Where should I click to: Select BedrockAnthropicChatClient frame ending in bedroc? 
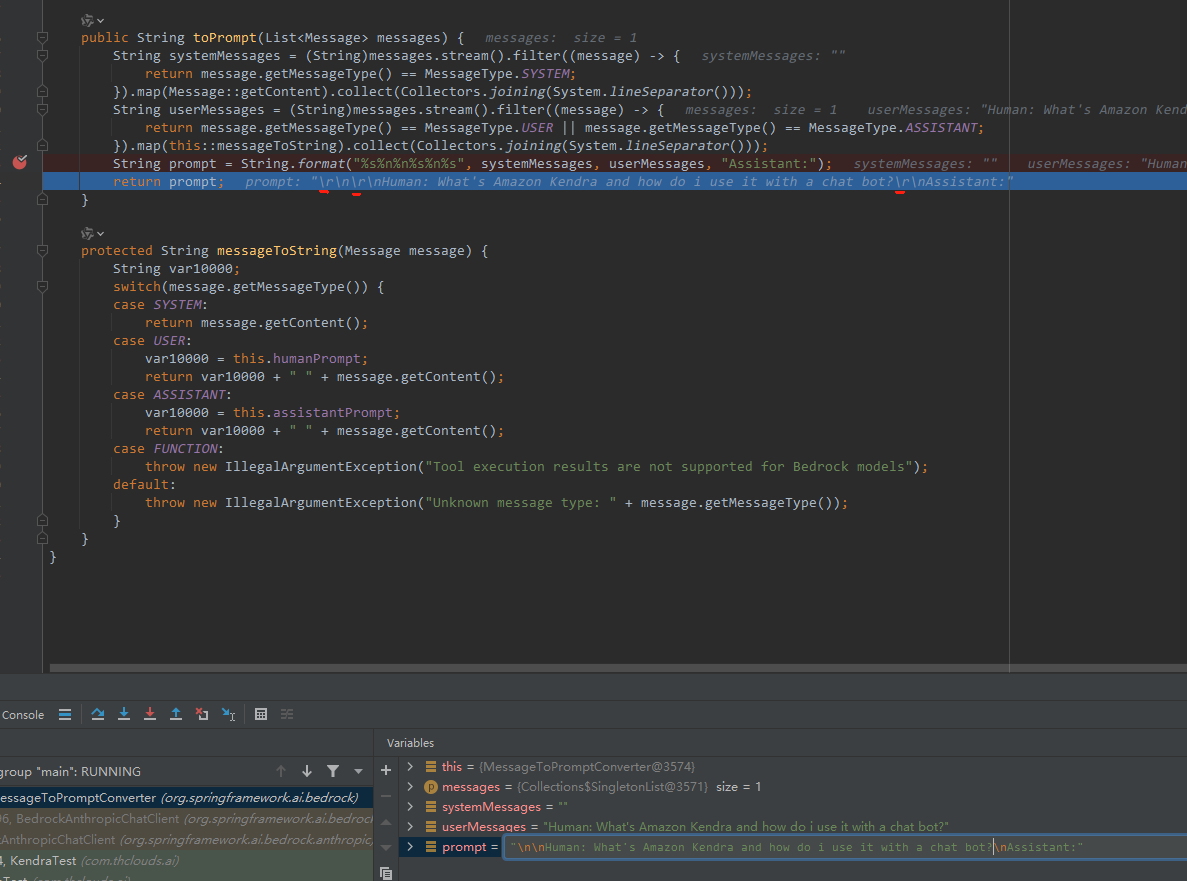[186, 819]
